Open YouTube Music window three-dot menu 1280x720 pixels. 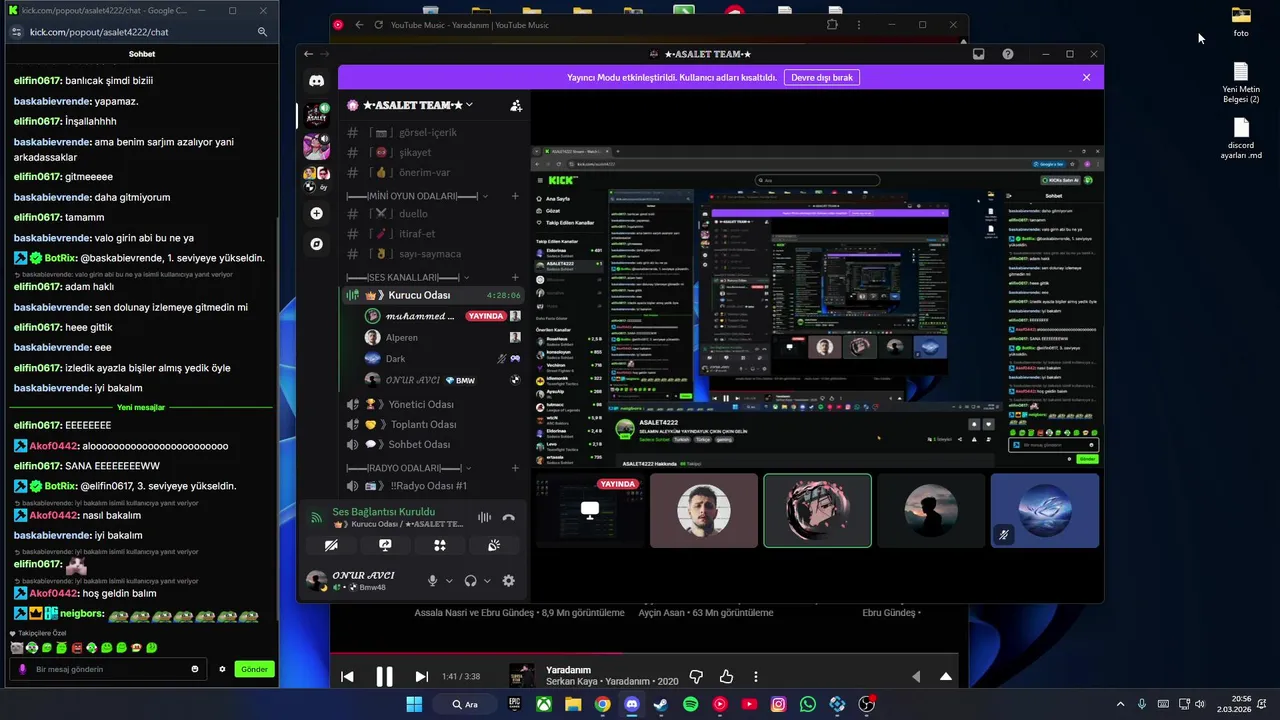click(859, 25)
